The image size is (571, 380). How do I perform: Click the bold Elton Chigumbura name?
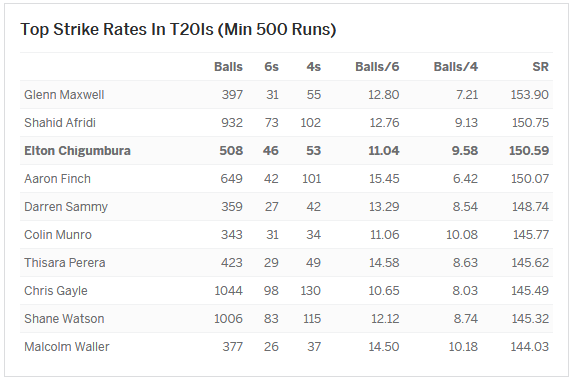pos(77,151)
